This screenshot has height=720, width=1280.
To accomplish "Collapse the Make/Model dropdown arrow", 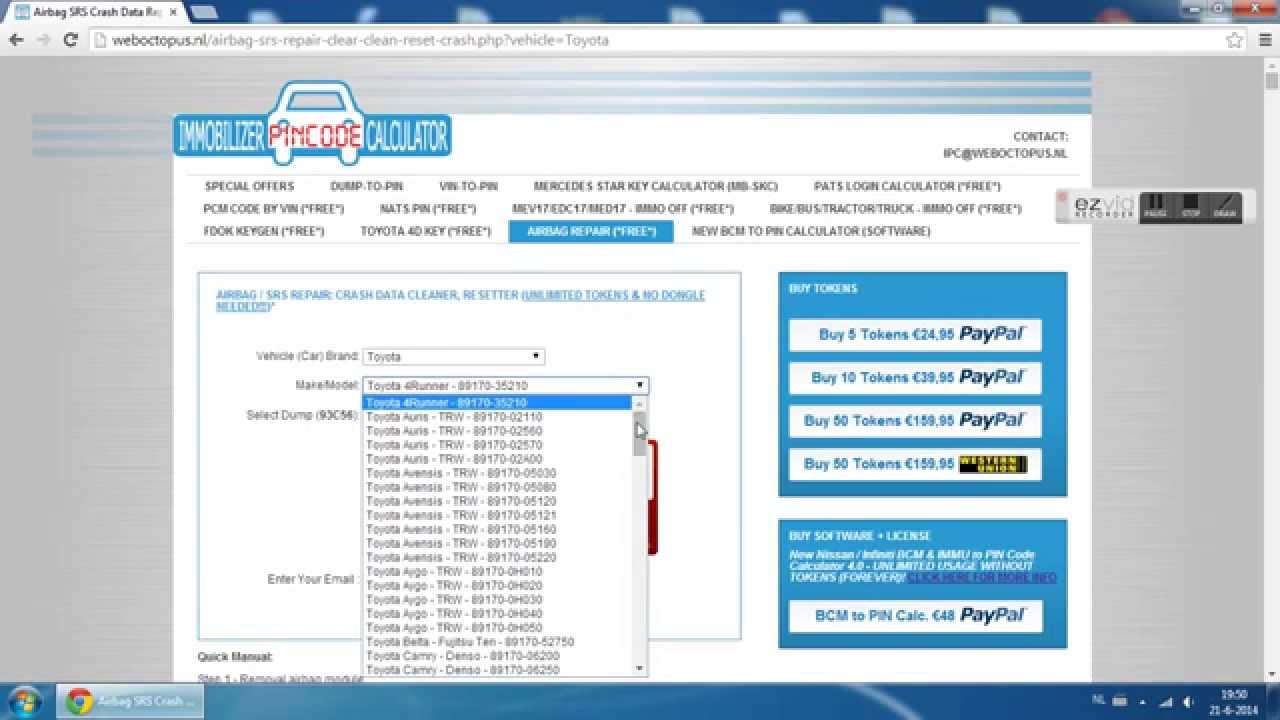I will pos(640,385).
